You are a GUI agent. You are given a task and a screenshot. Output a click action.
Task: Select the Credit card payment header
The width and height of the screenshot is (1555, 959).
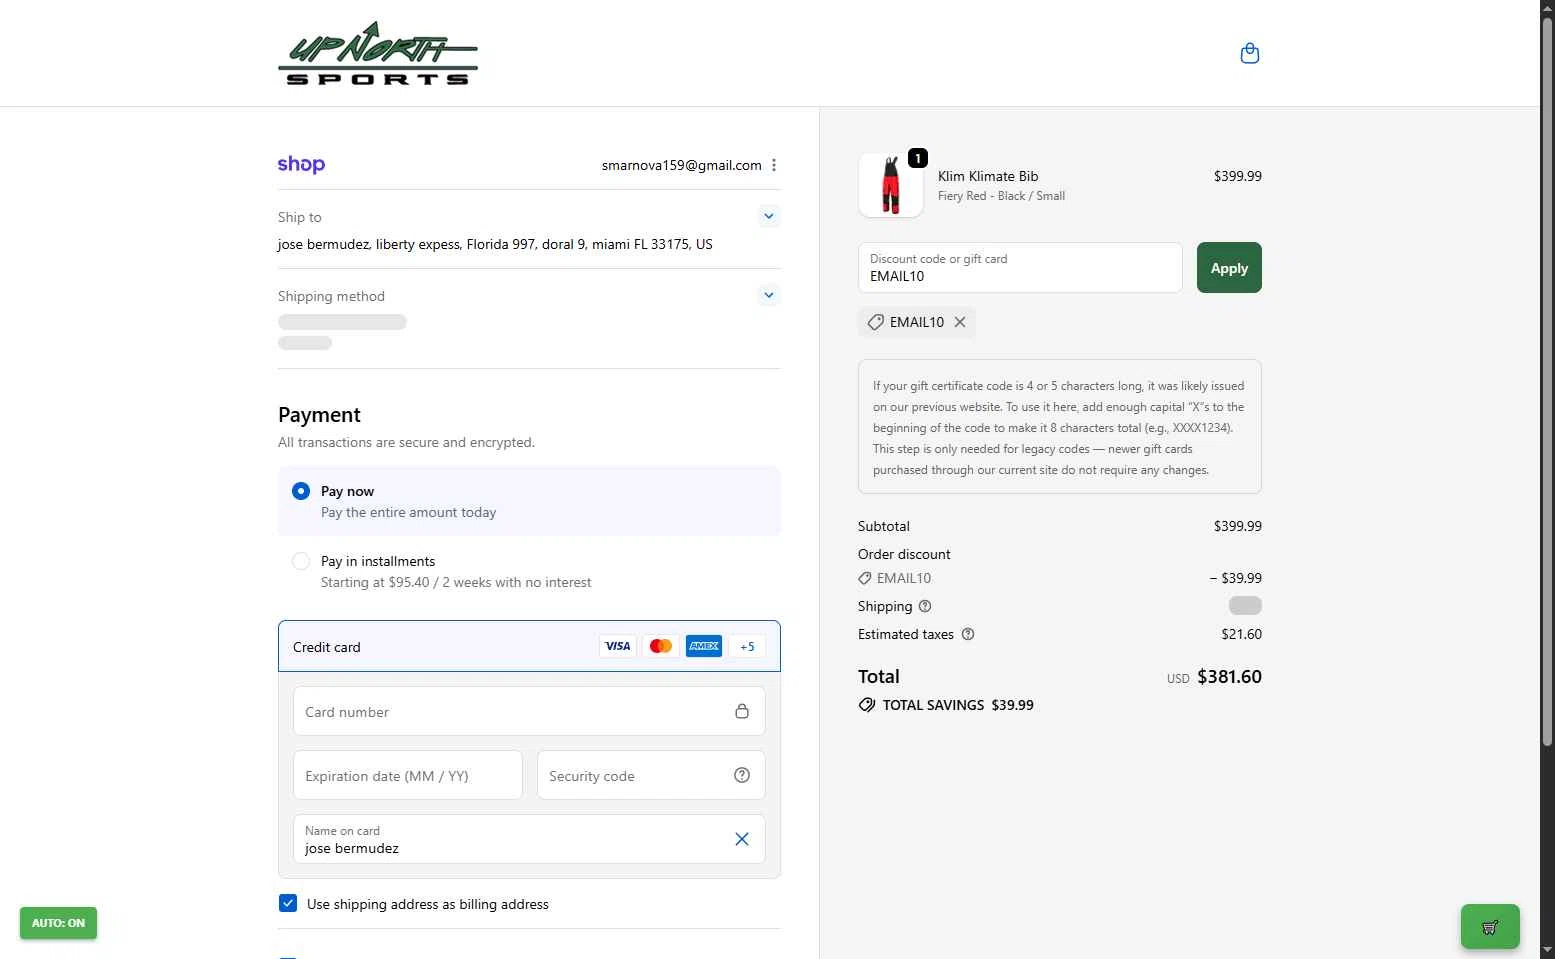coord(529,646)
